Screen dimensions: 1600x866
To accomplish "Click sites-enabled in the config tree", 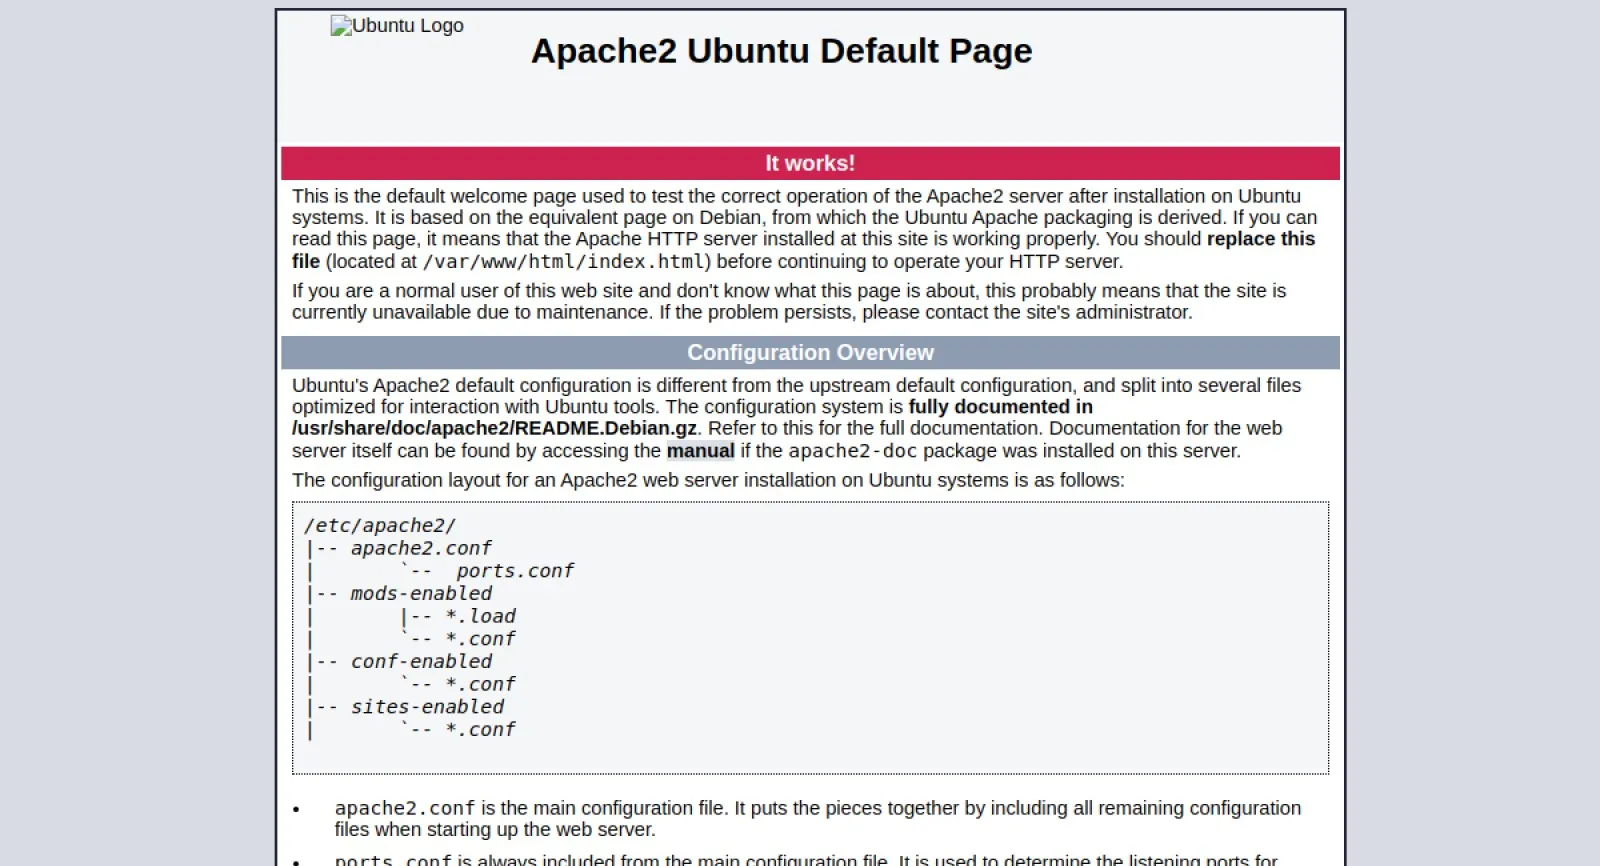I will click(427, 707).
